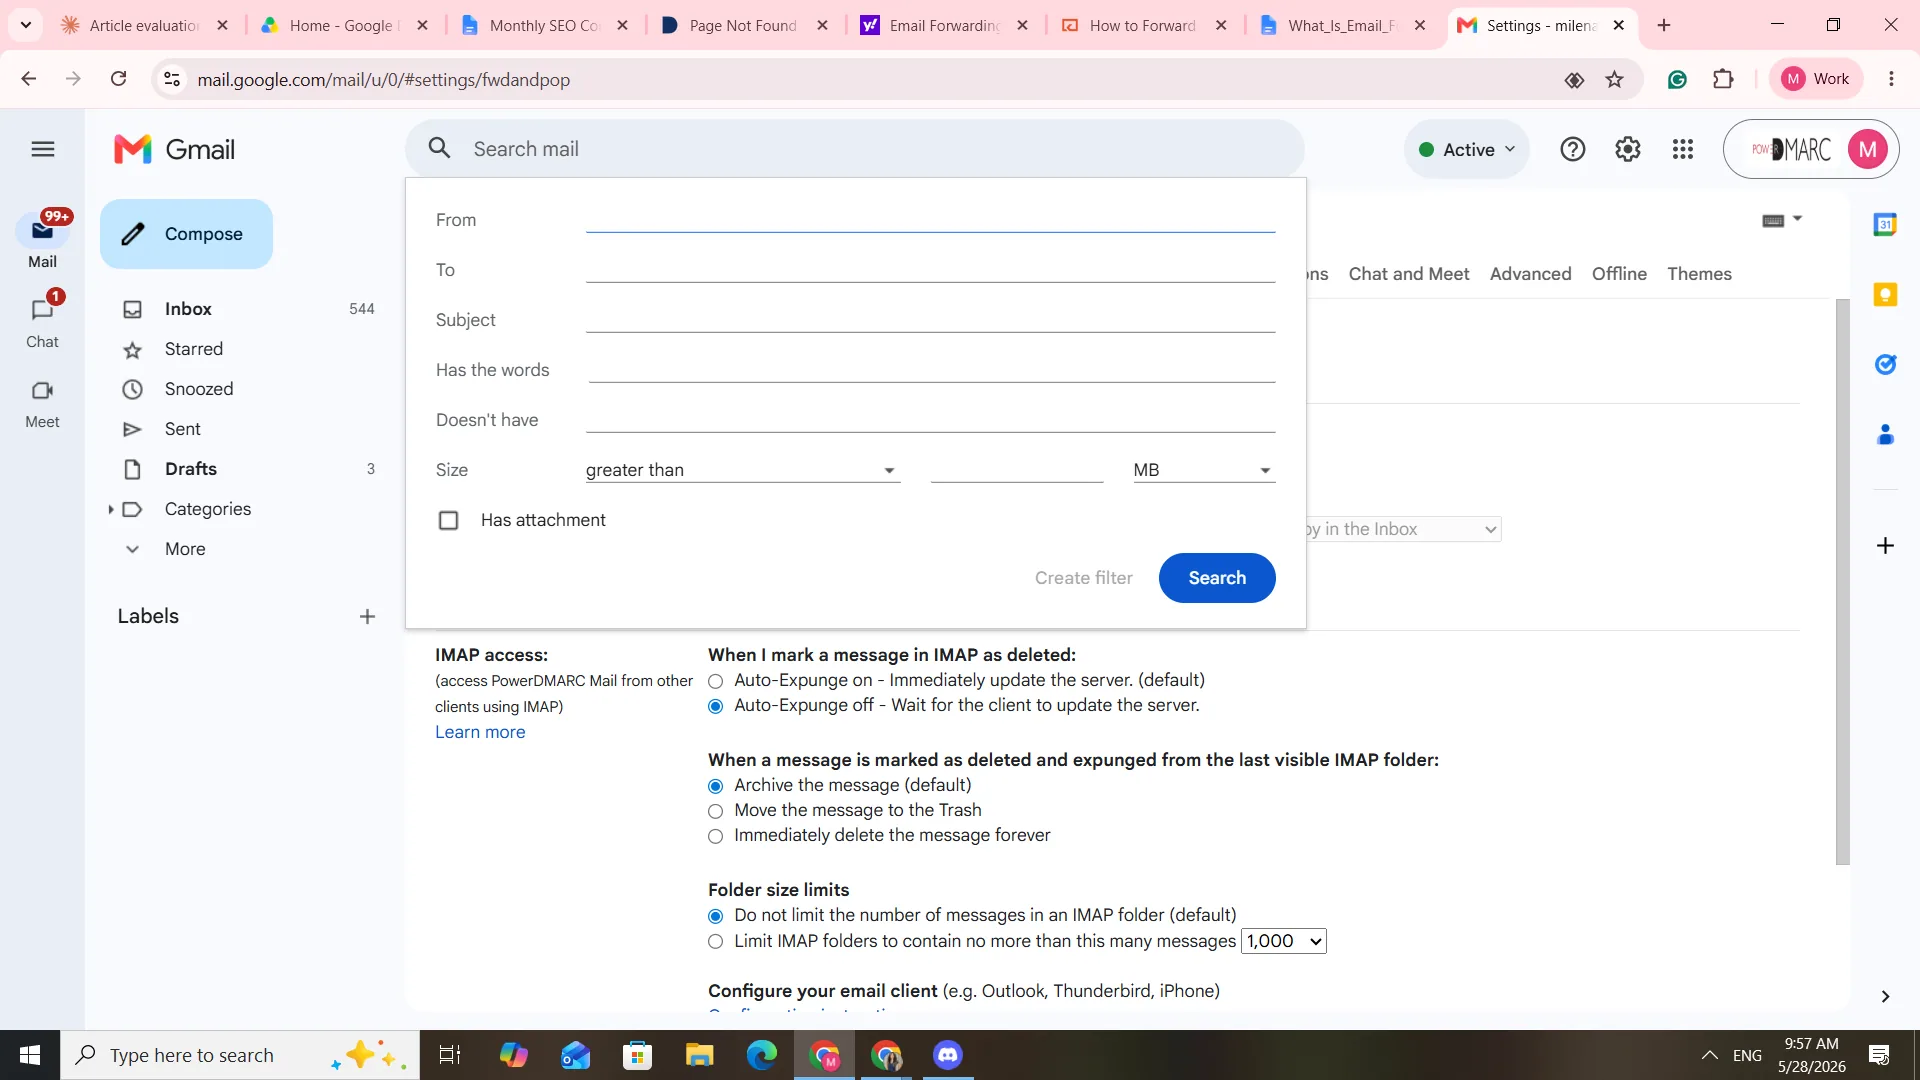Open Gmail support help icon
This screenshot has width=1920, height=1080.
(1572, 150)
